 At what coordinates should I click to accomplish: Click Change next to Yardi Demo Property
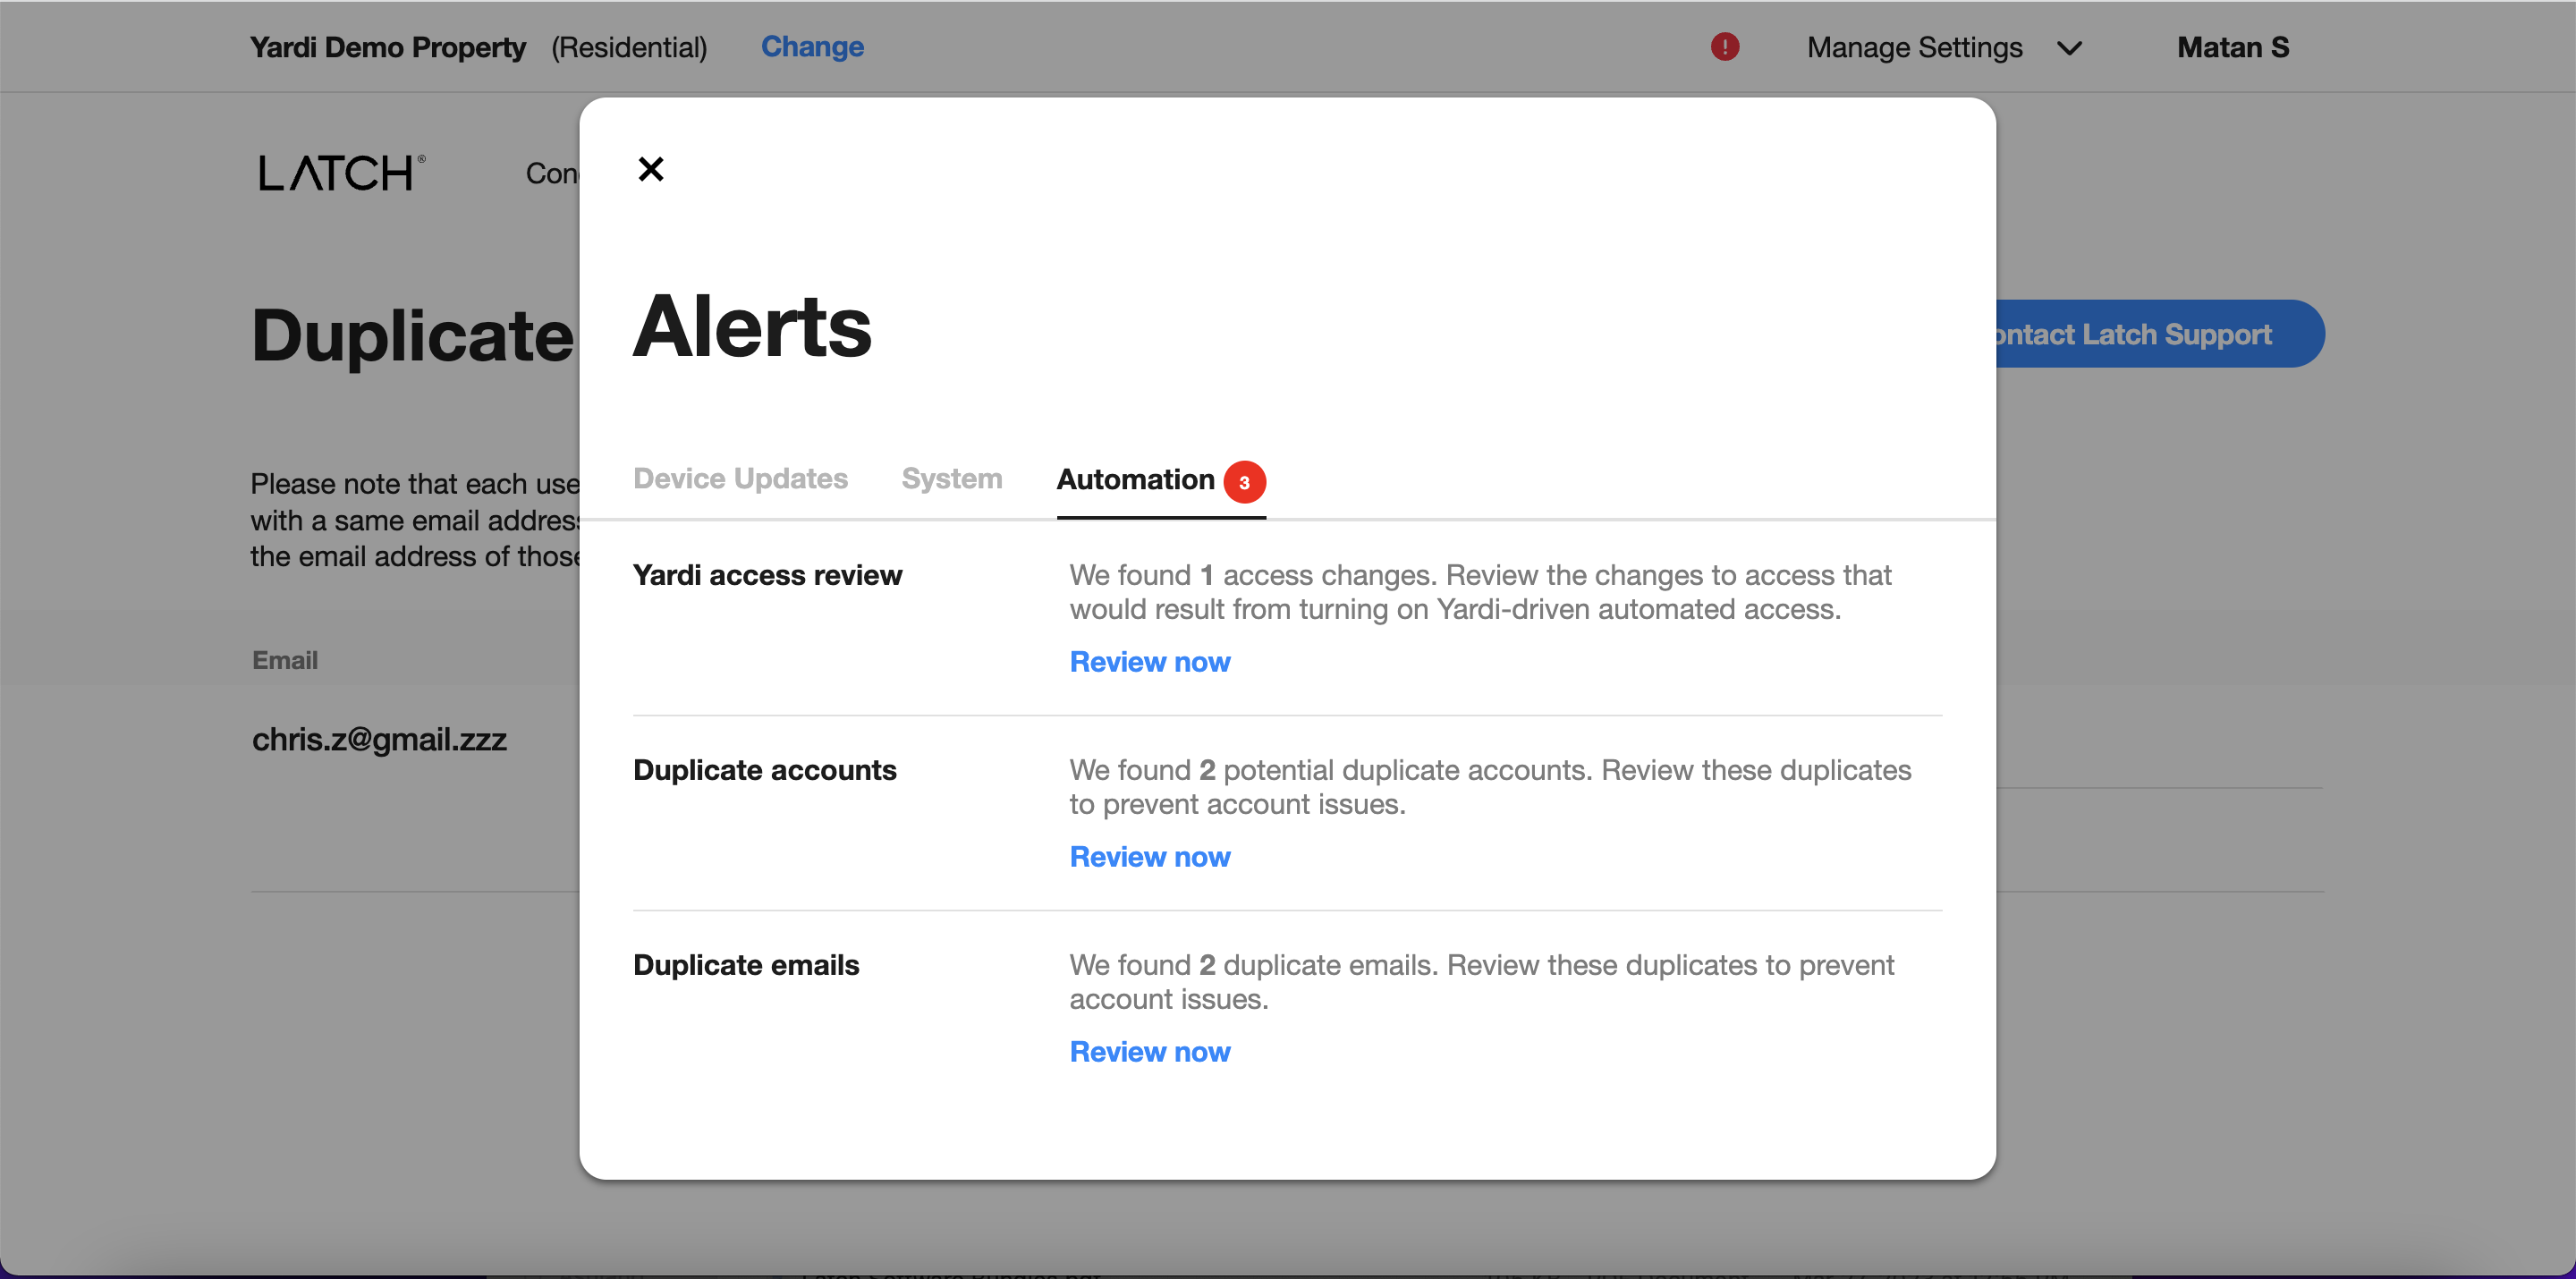coord(812,47)
